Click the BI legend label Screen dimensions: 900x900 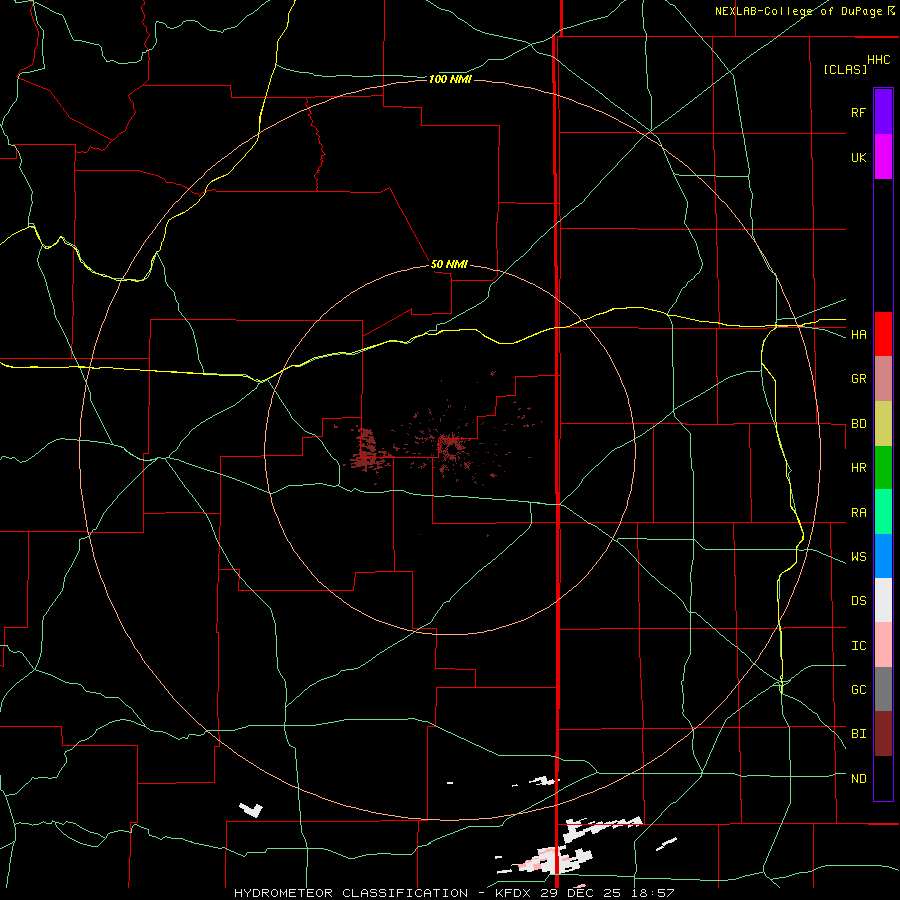coord(858,734)
